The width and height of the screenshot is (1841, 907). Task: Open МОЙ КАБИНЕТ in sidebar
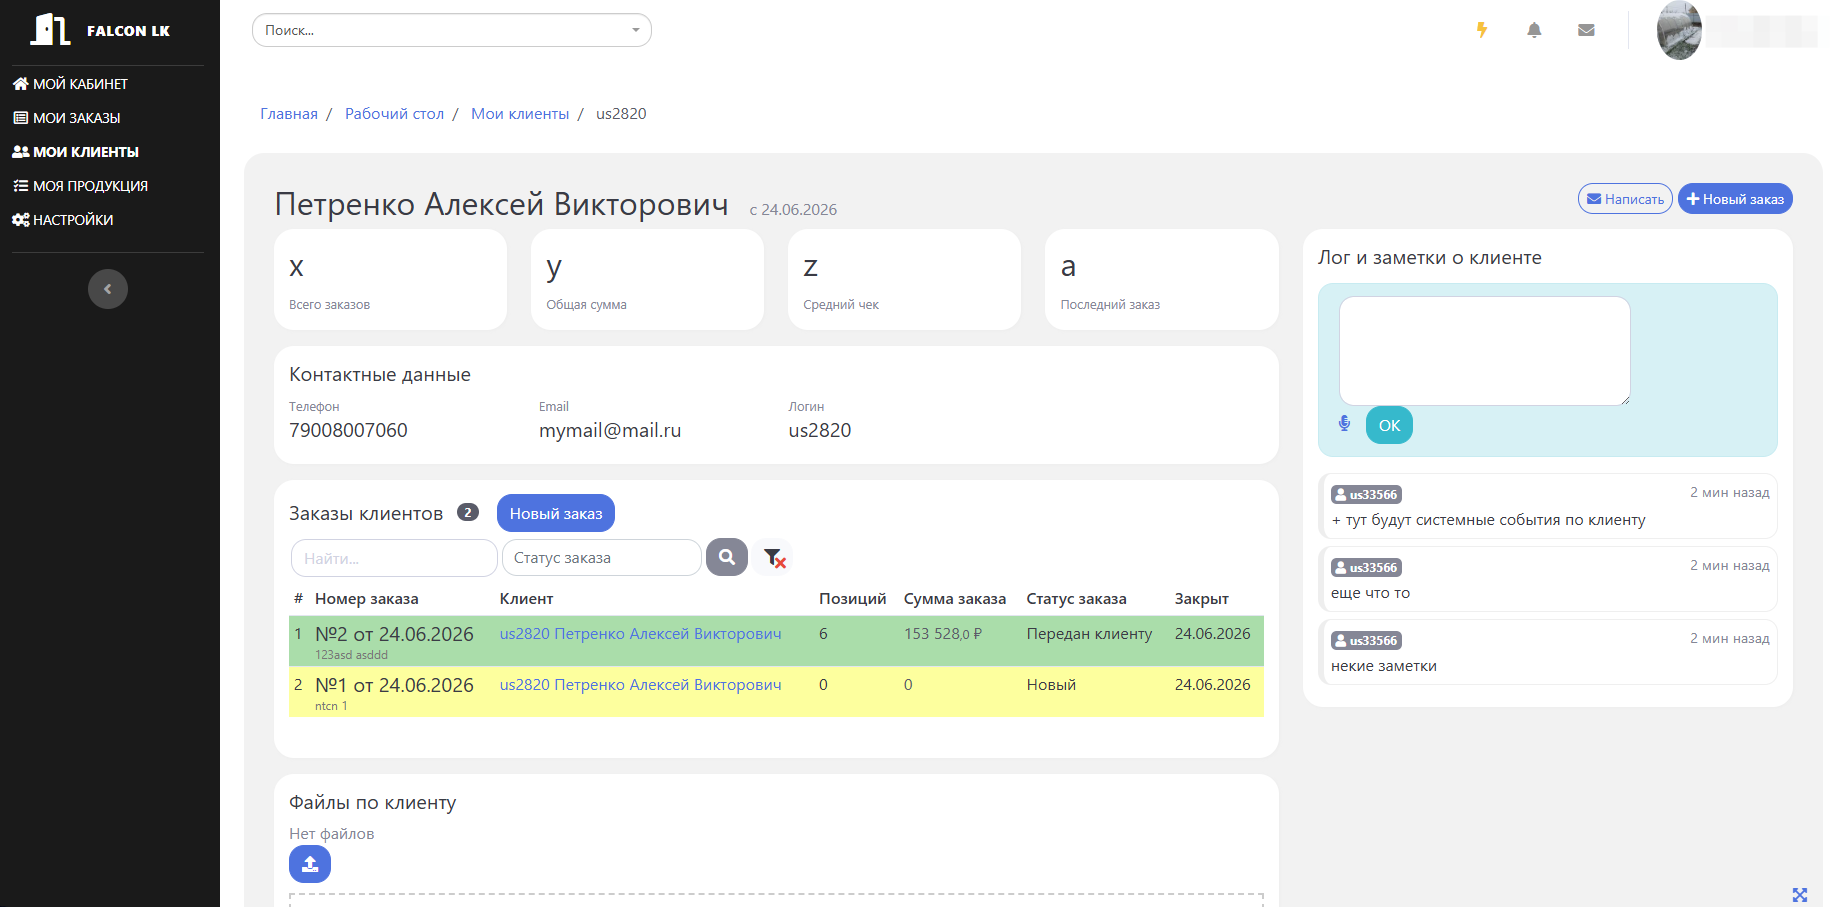coord(70,84)
